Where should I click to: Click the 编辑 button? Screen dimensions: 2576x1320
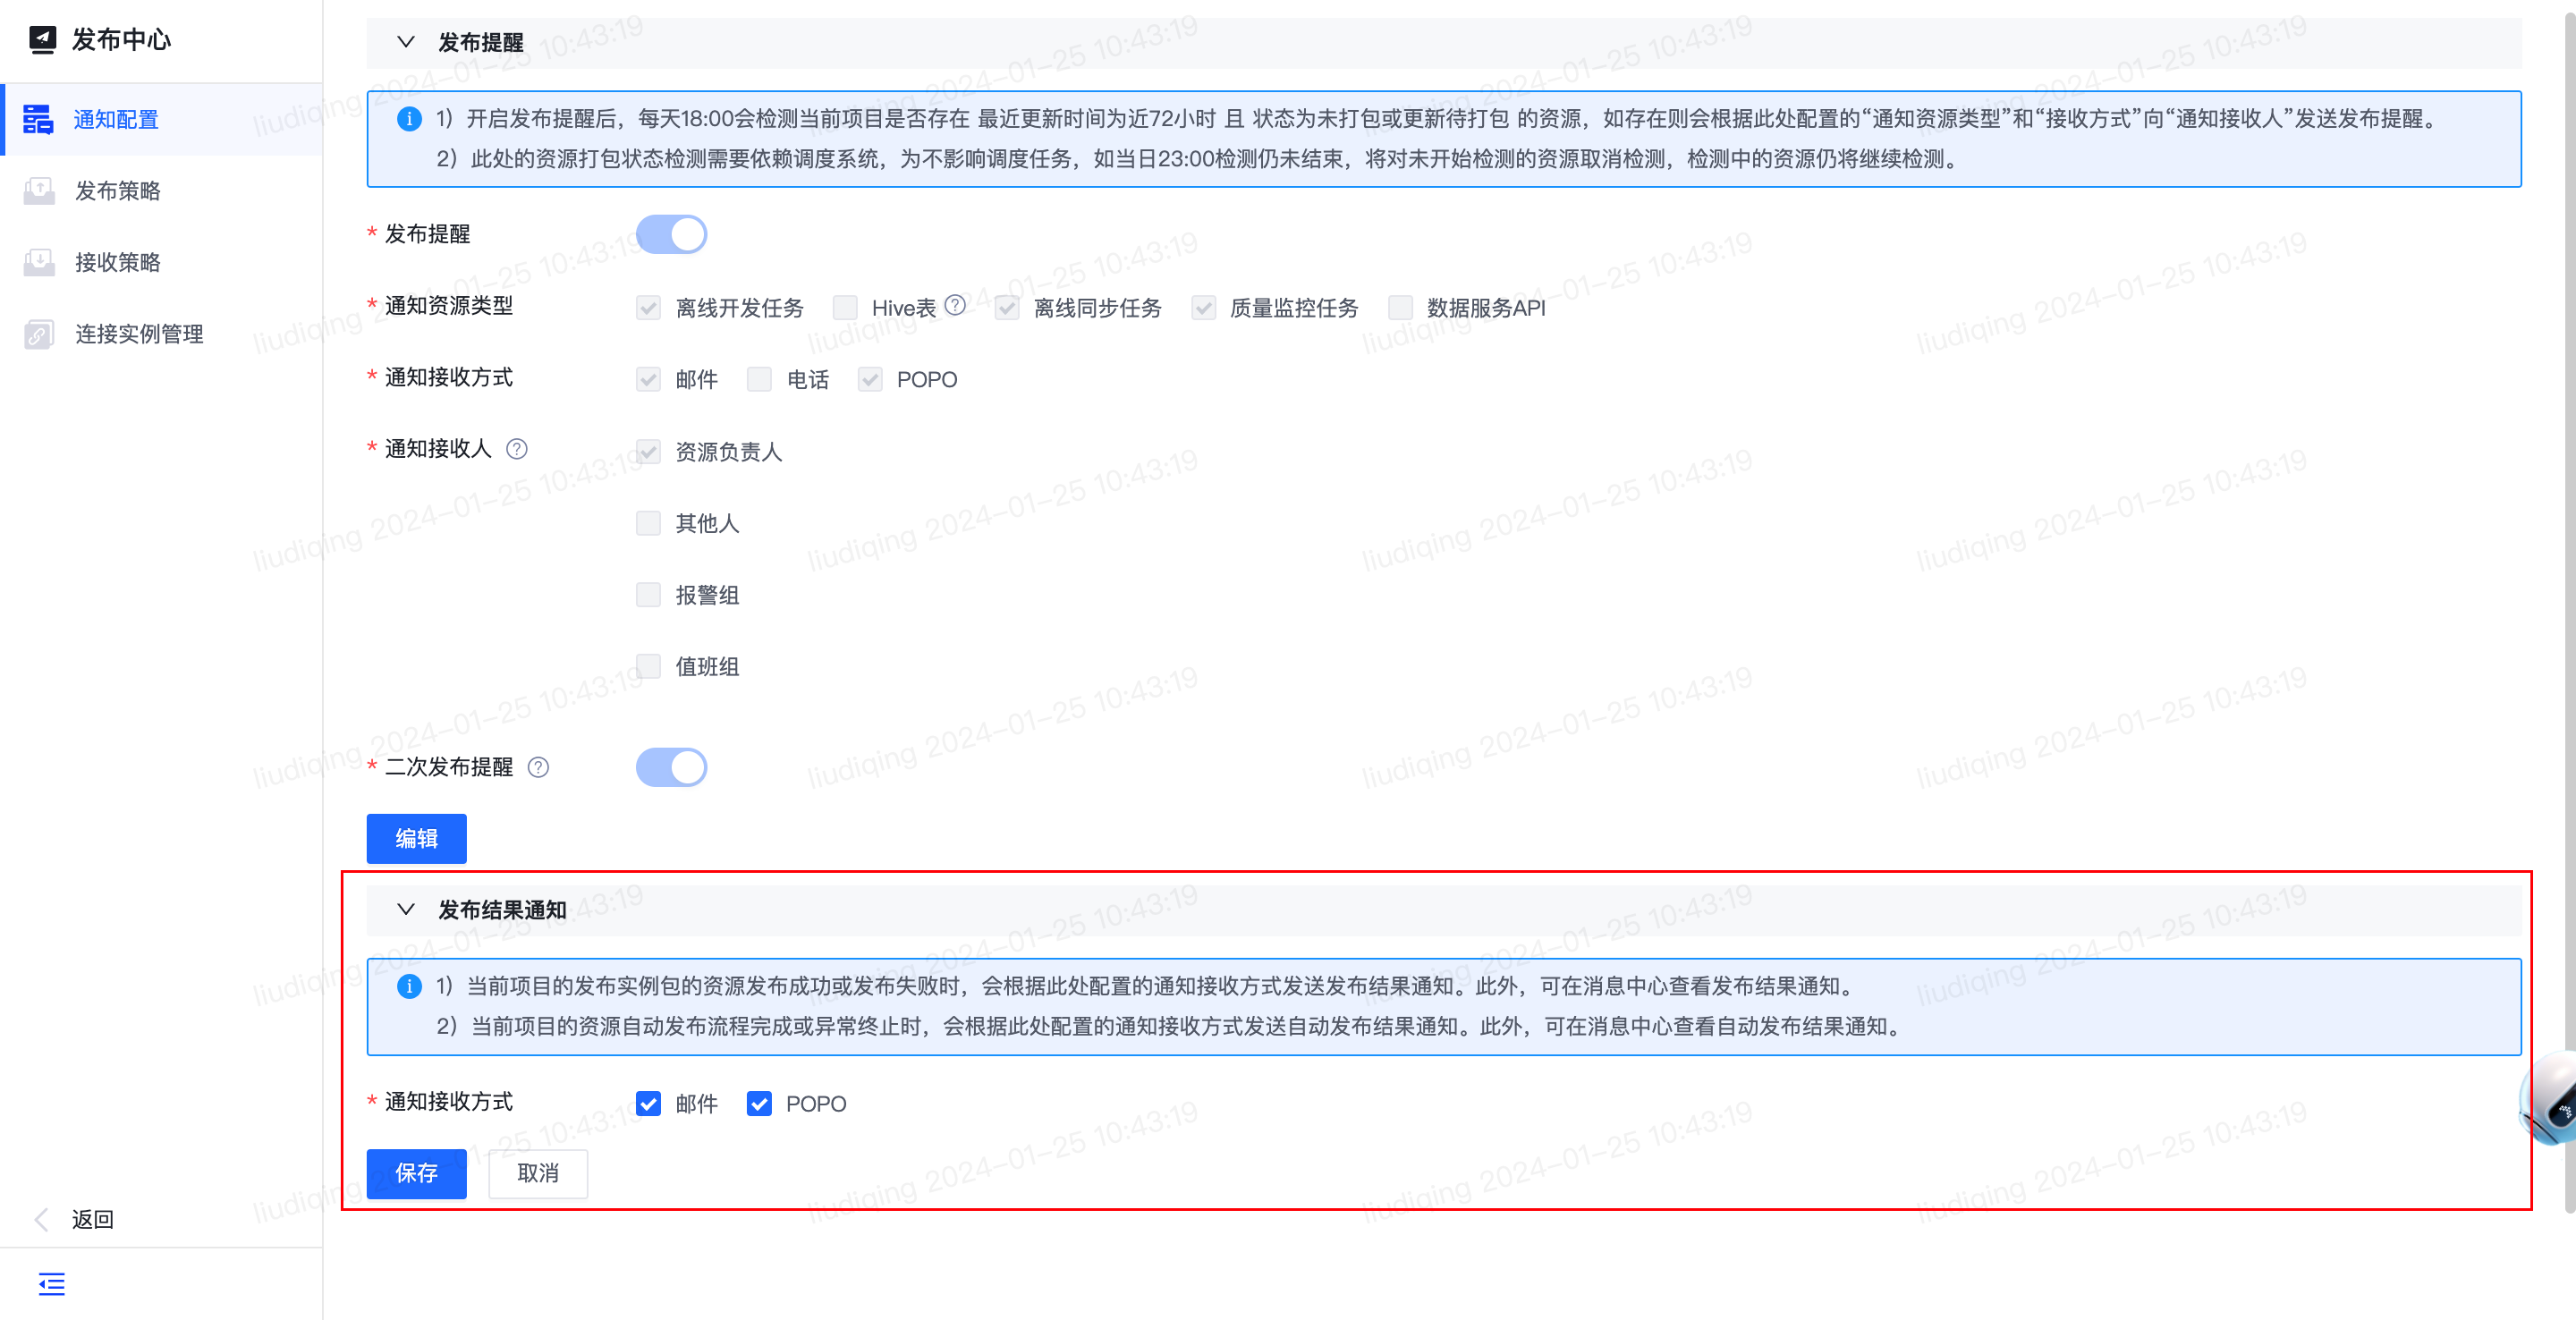416,838
